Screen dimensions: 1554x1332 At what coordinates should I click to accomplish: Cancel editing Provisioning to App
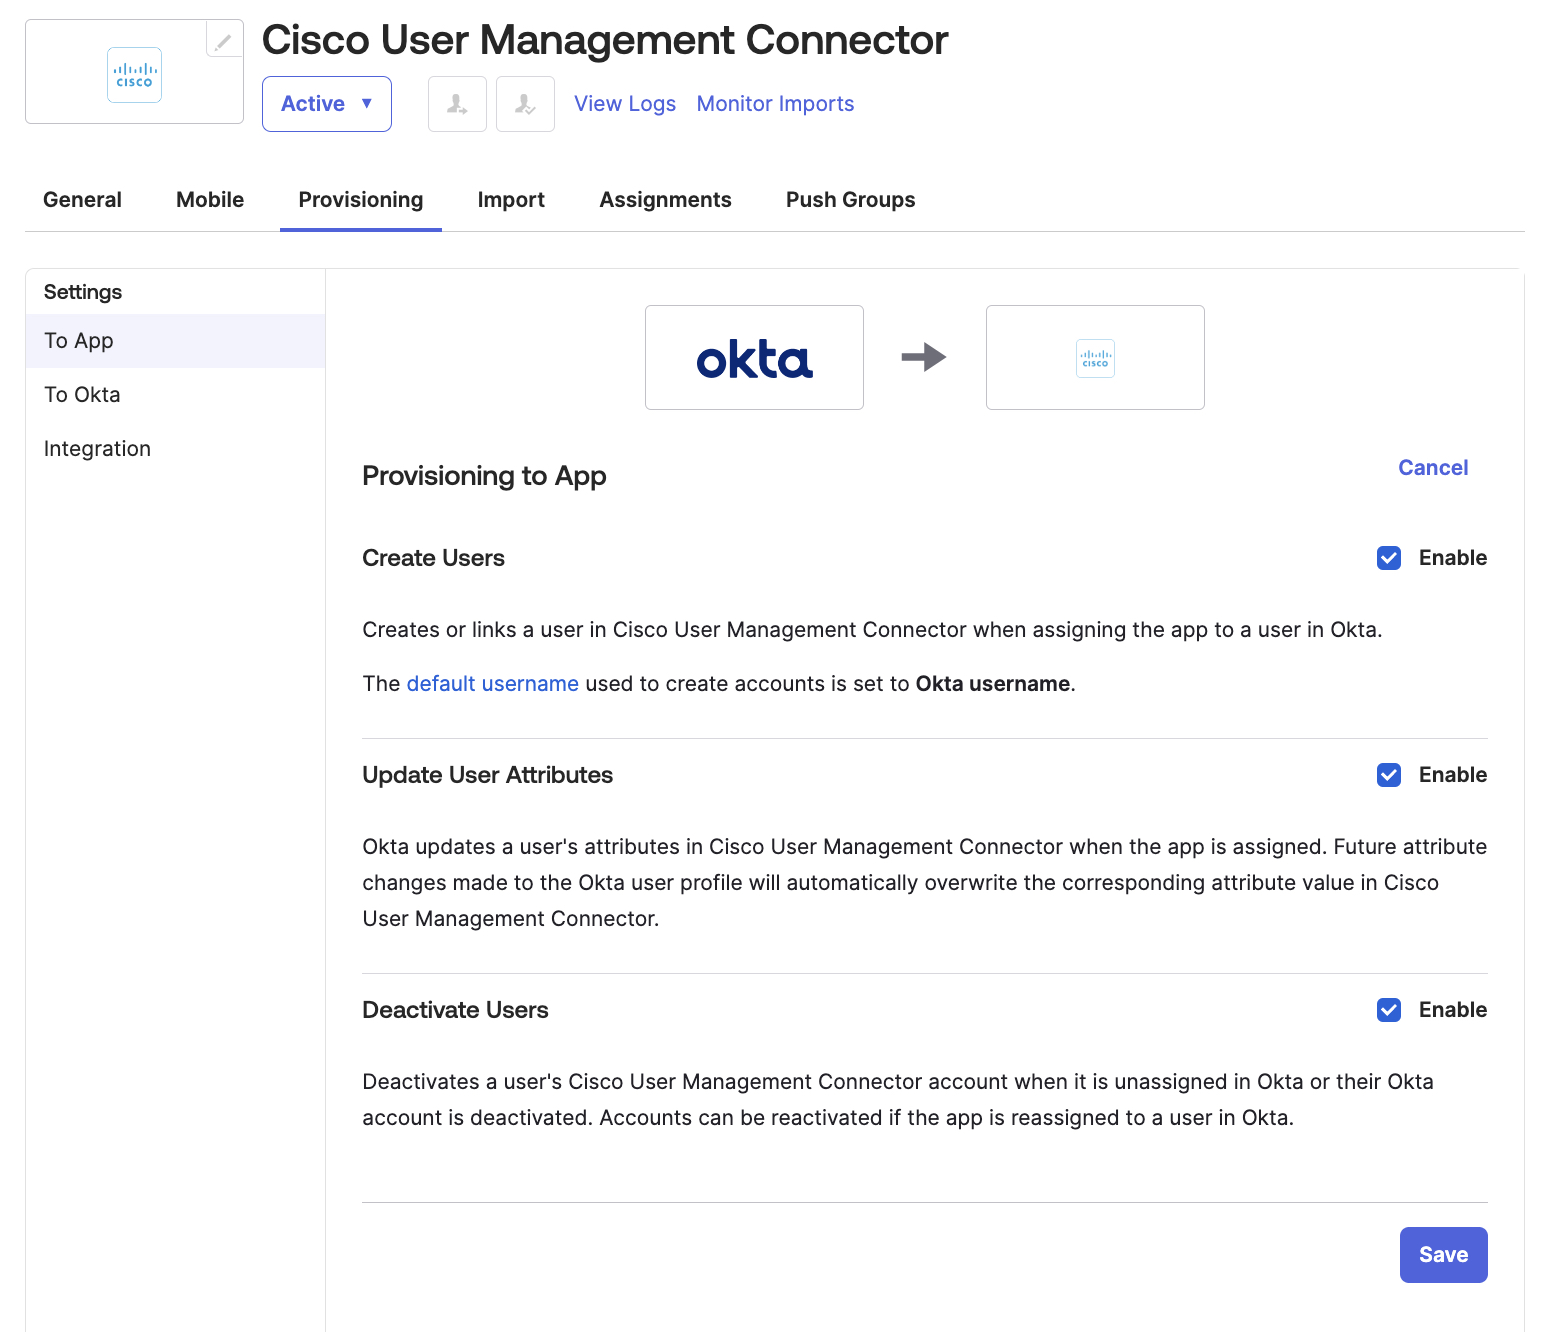click(x=1433, y=468)
